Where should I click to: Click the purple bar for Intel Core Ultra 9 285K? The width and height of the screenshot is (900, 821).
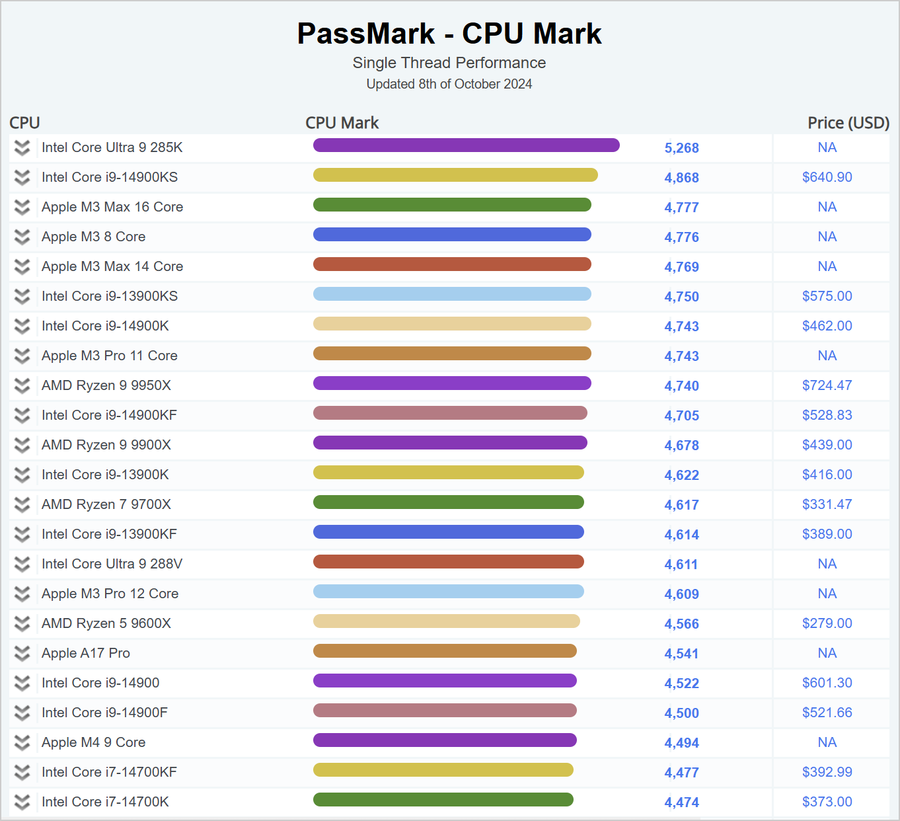[x=466, y=145]
